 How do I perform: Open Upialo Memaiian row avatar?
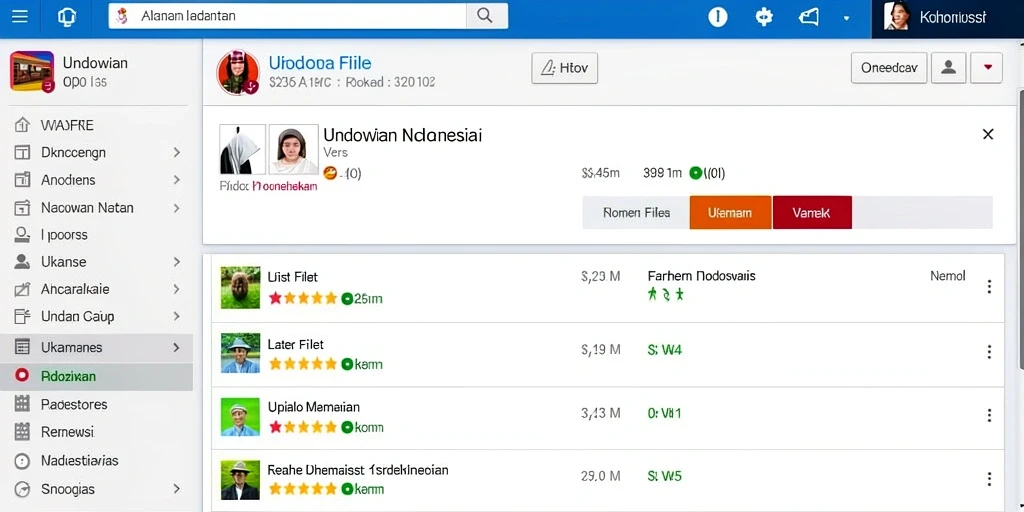[x=240, y=417]
